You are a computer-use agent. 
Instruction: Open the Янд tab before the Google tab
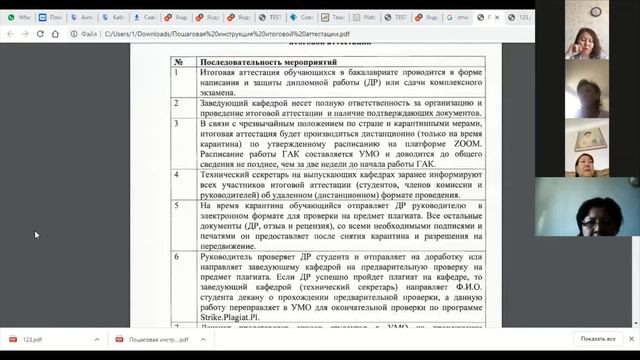pyautogui.click(x=427, y=18)
